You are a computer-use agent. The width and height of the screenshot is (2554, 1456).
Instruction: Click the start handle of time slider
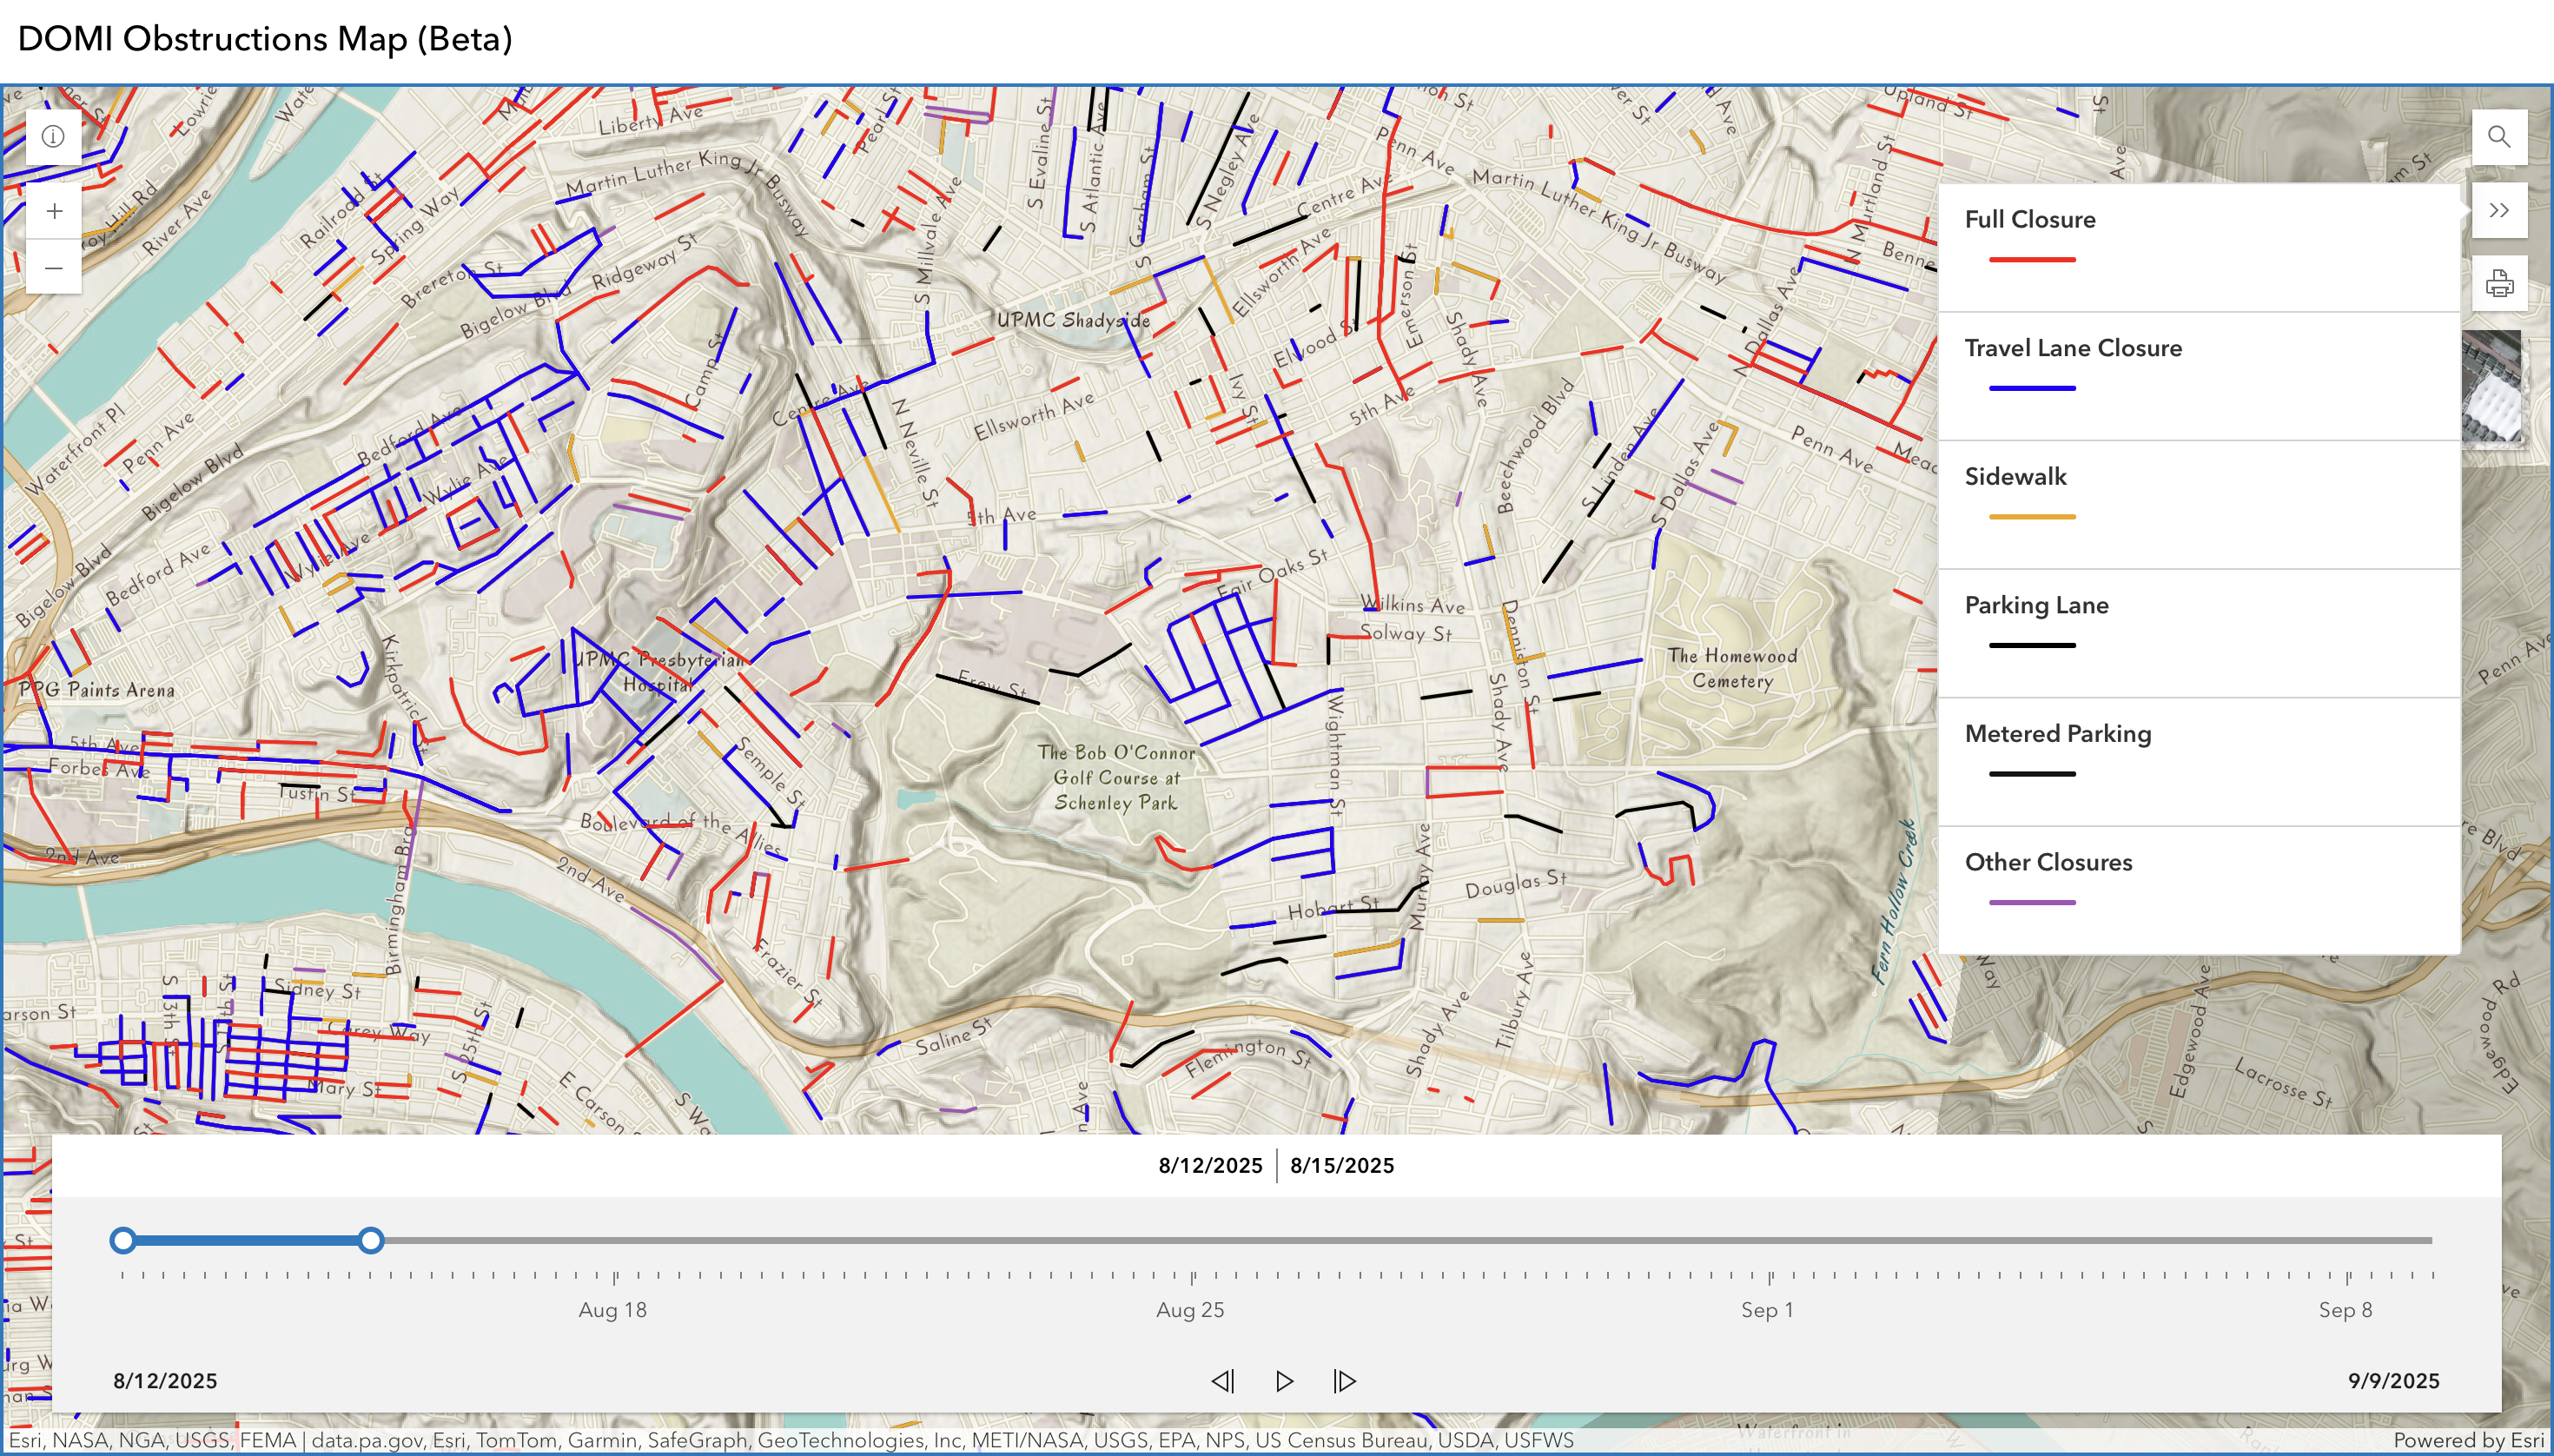point(123,1240)
